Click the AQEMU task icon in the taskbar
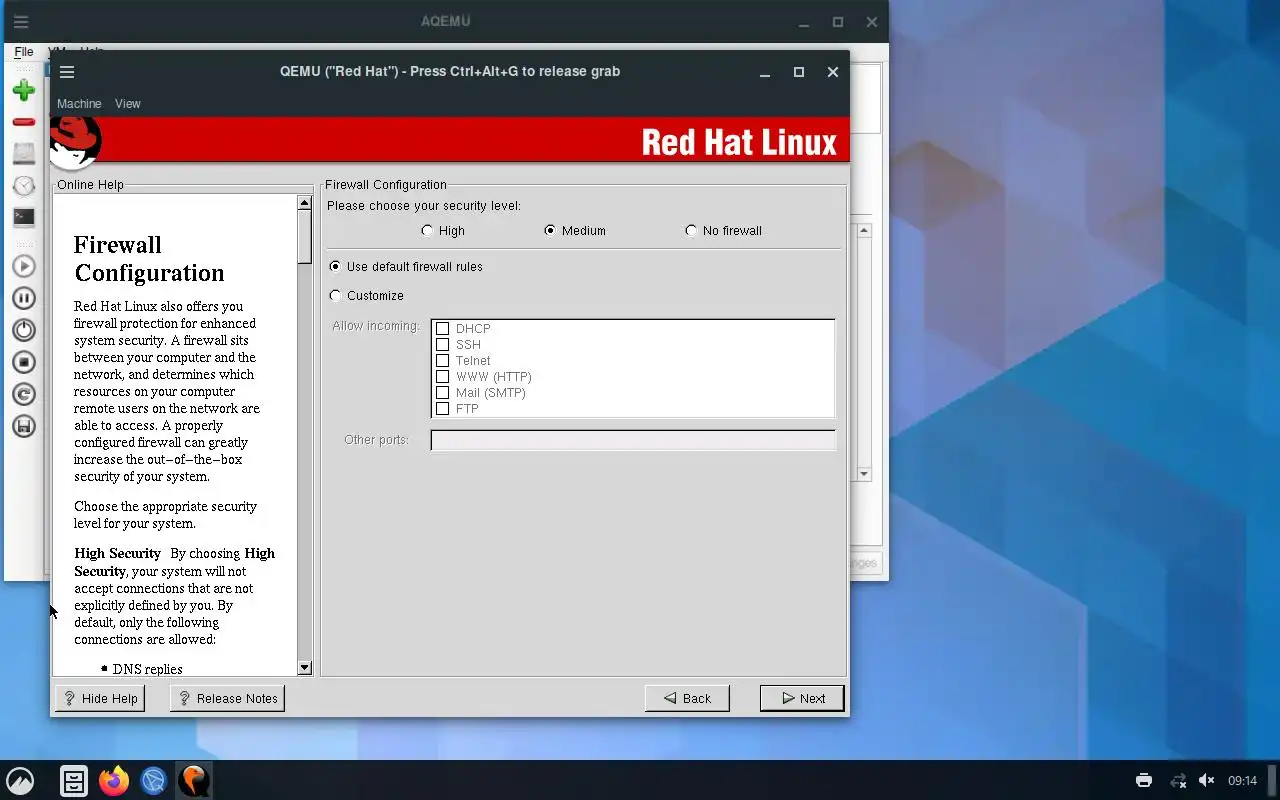Viewport: 1280px width, 800px height. [x=193, y=780]
